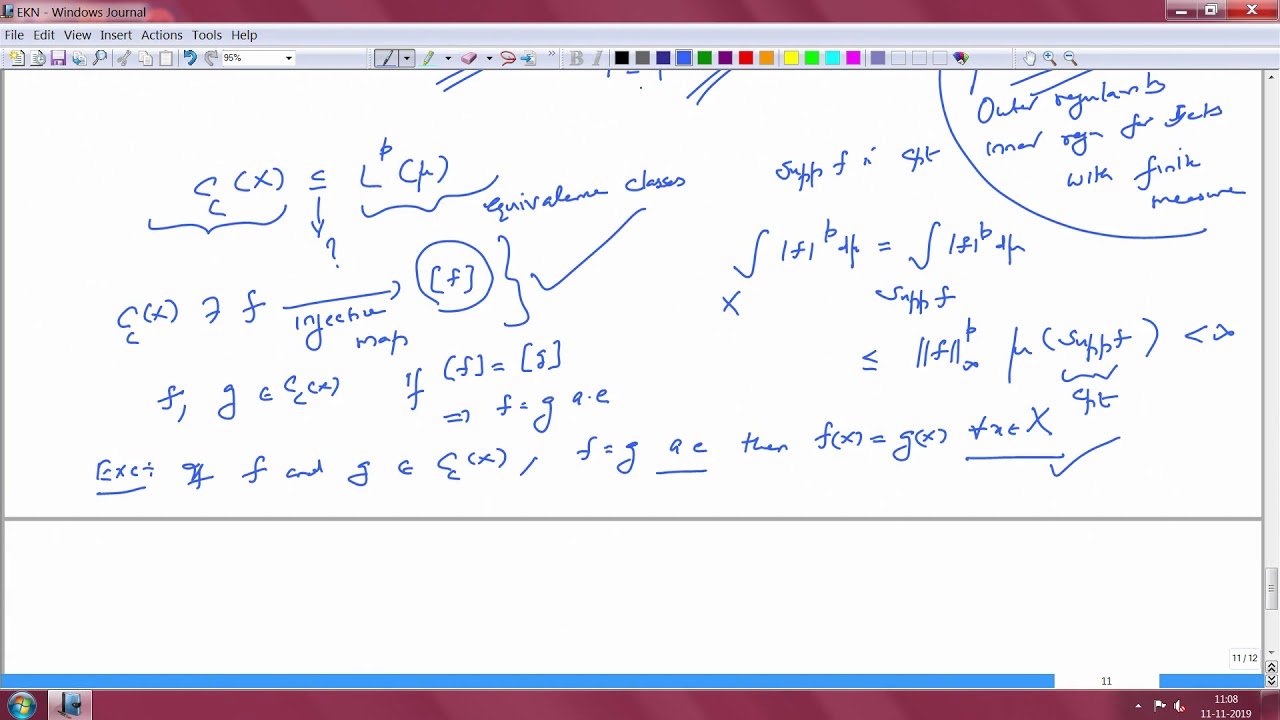Image resolution: width=1280 pixels, height=720 pixels.
Task: Open the Windows Start menu
Action: click(x=22, y=705)
